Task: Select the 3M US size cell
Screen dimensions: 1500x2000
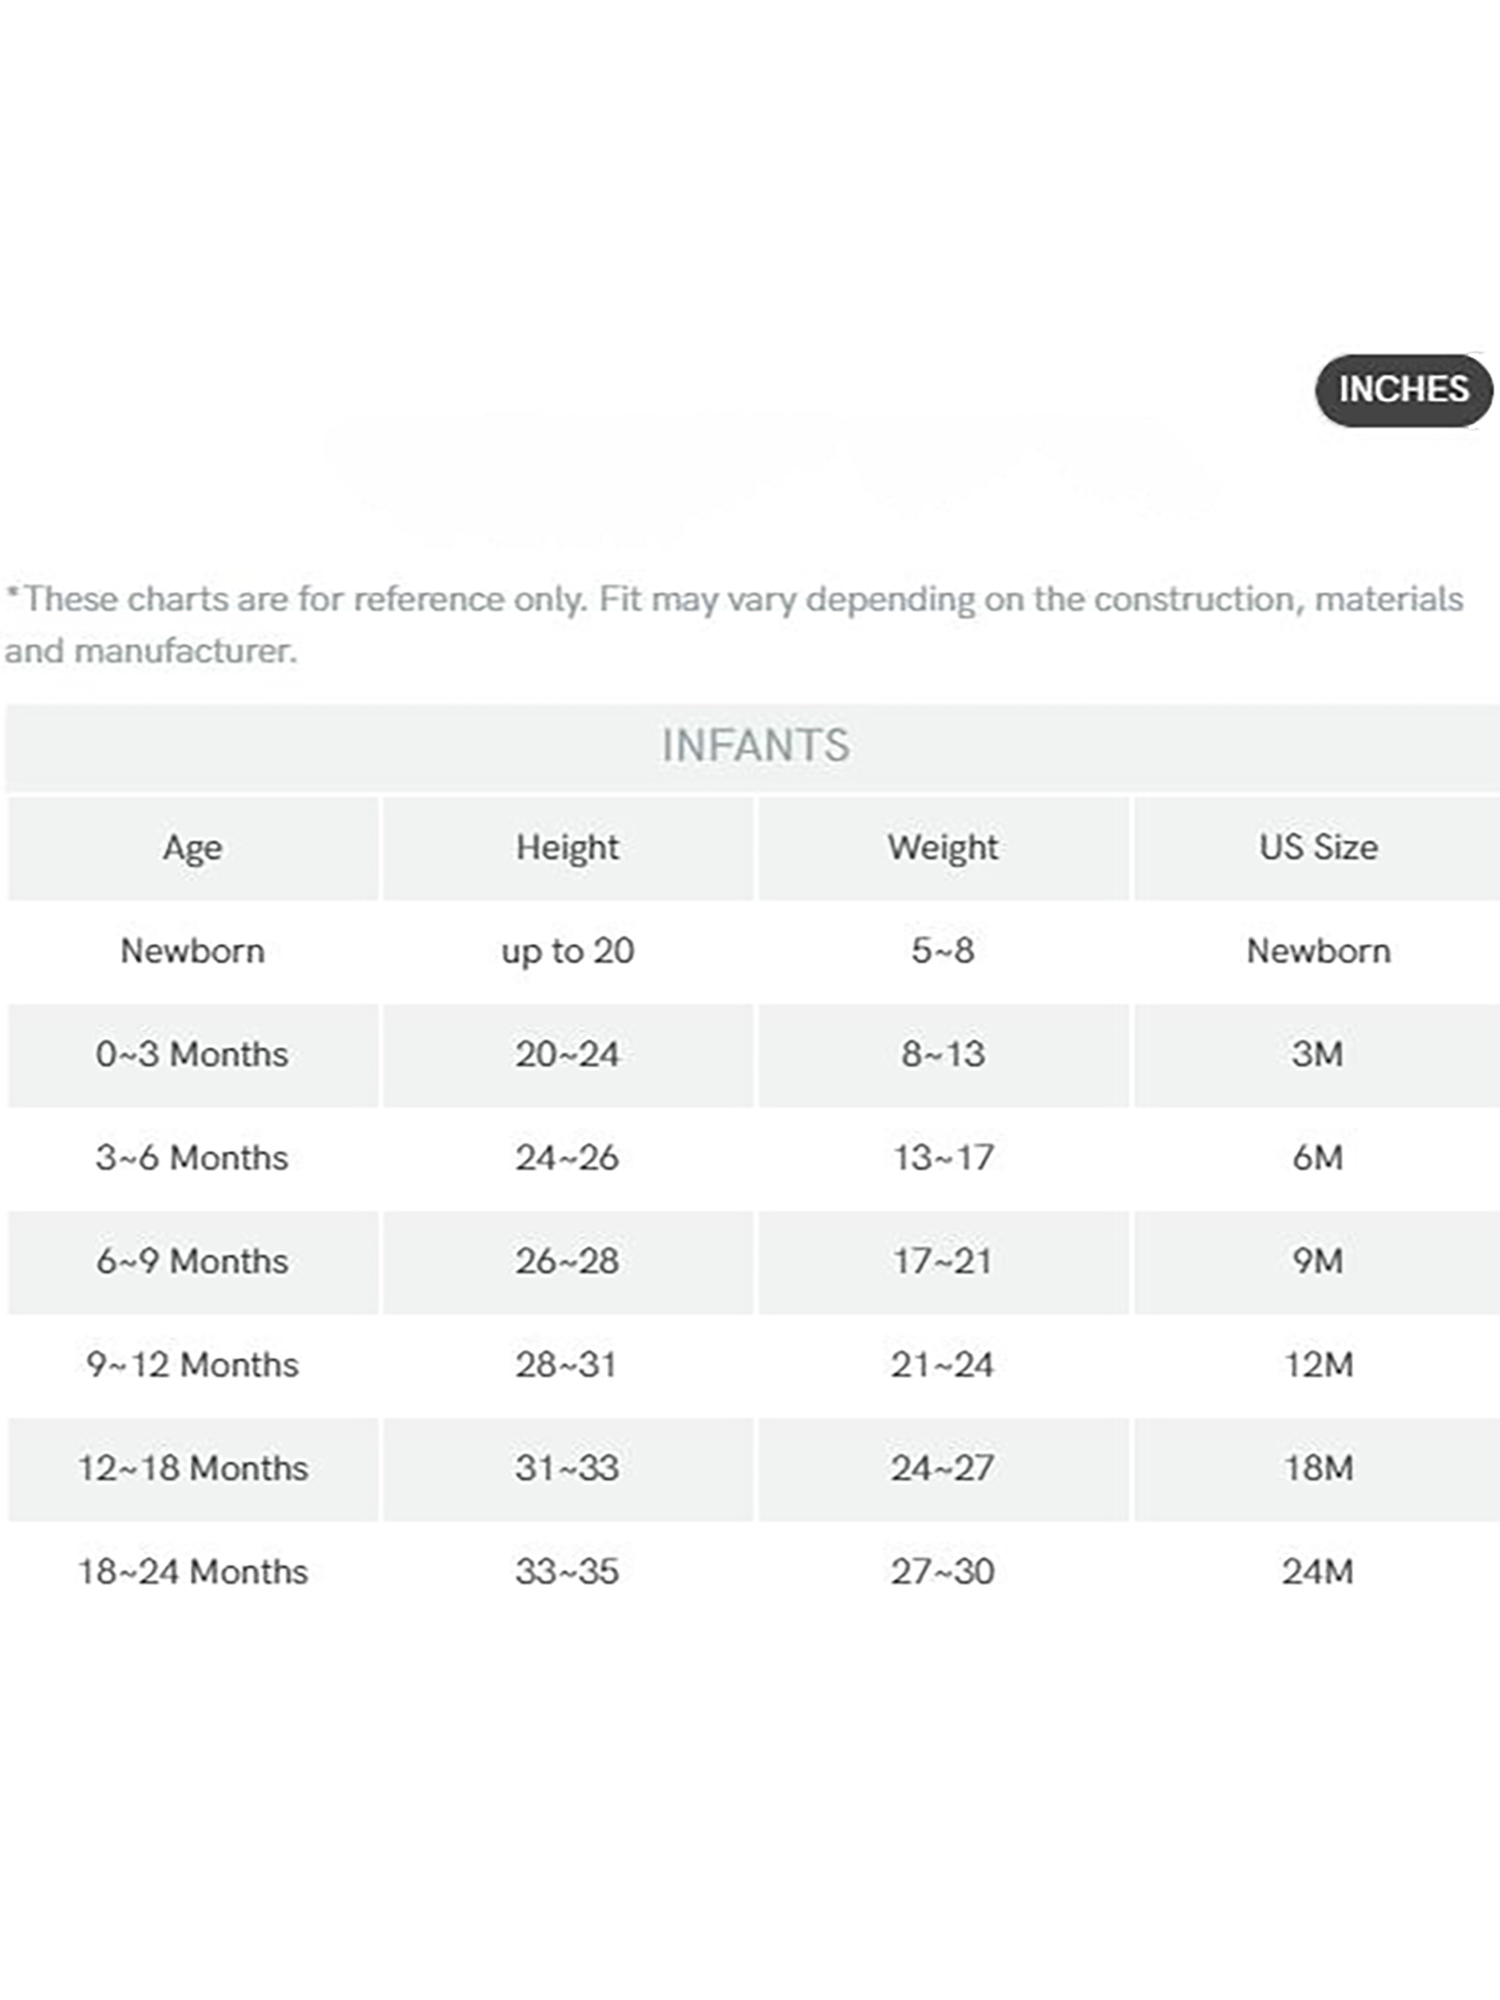Action: [1317, 1054]
